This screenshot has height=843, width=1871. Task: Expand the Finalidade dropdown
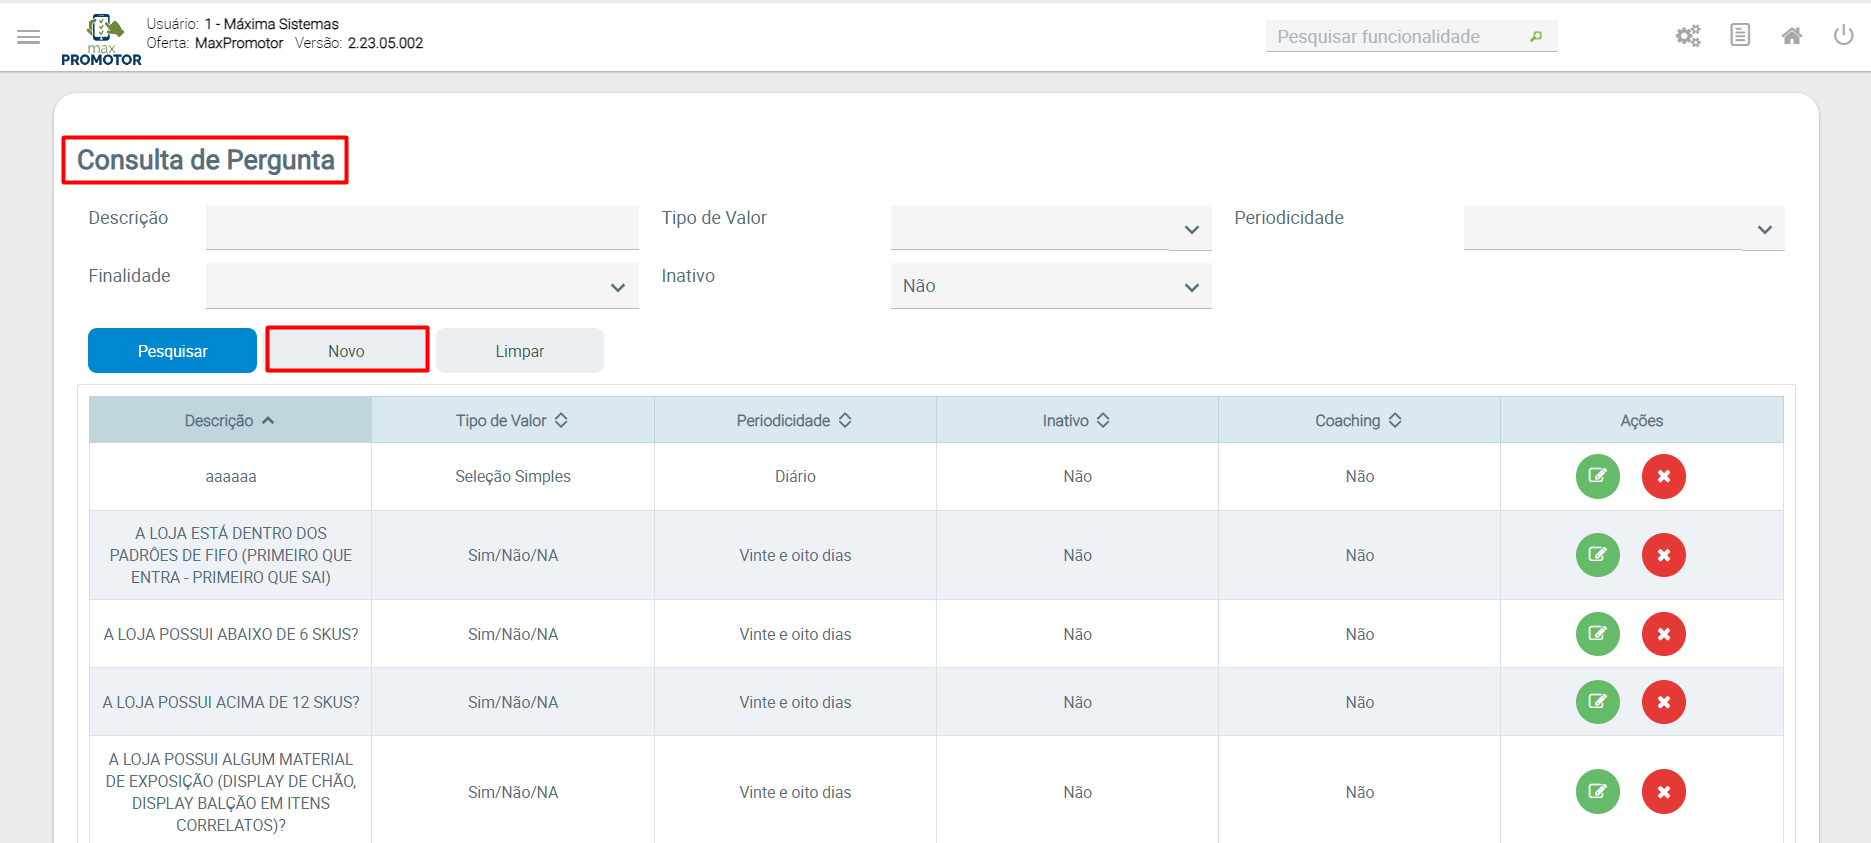[421, 287]
